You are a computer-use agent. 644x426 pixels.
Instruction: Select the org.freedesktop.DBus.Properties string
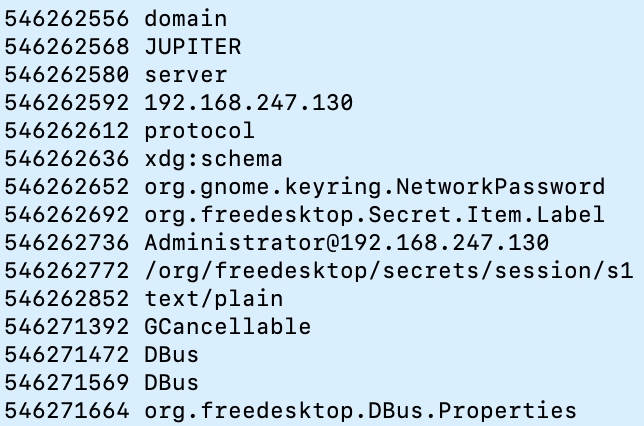click(x=360, y=410)
